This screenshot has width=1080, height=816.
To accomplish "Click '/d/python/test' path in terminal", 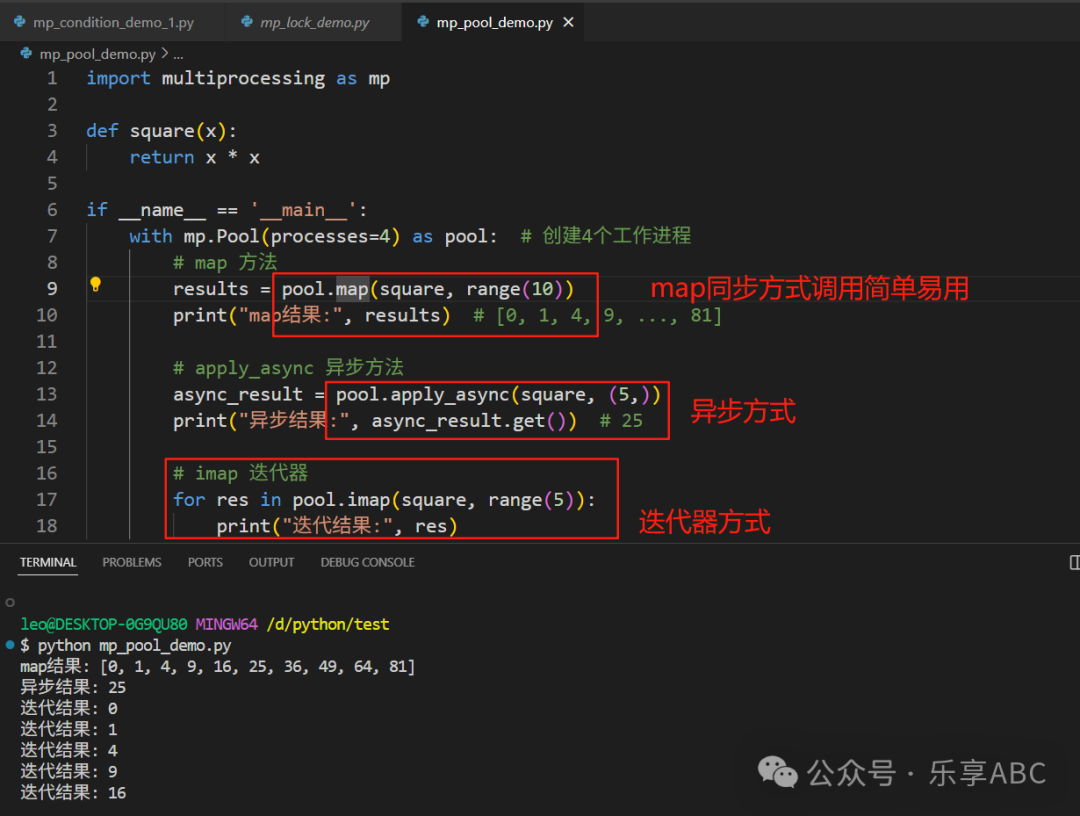I will coord(328,625).
